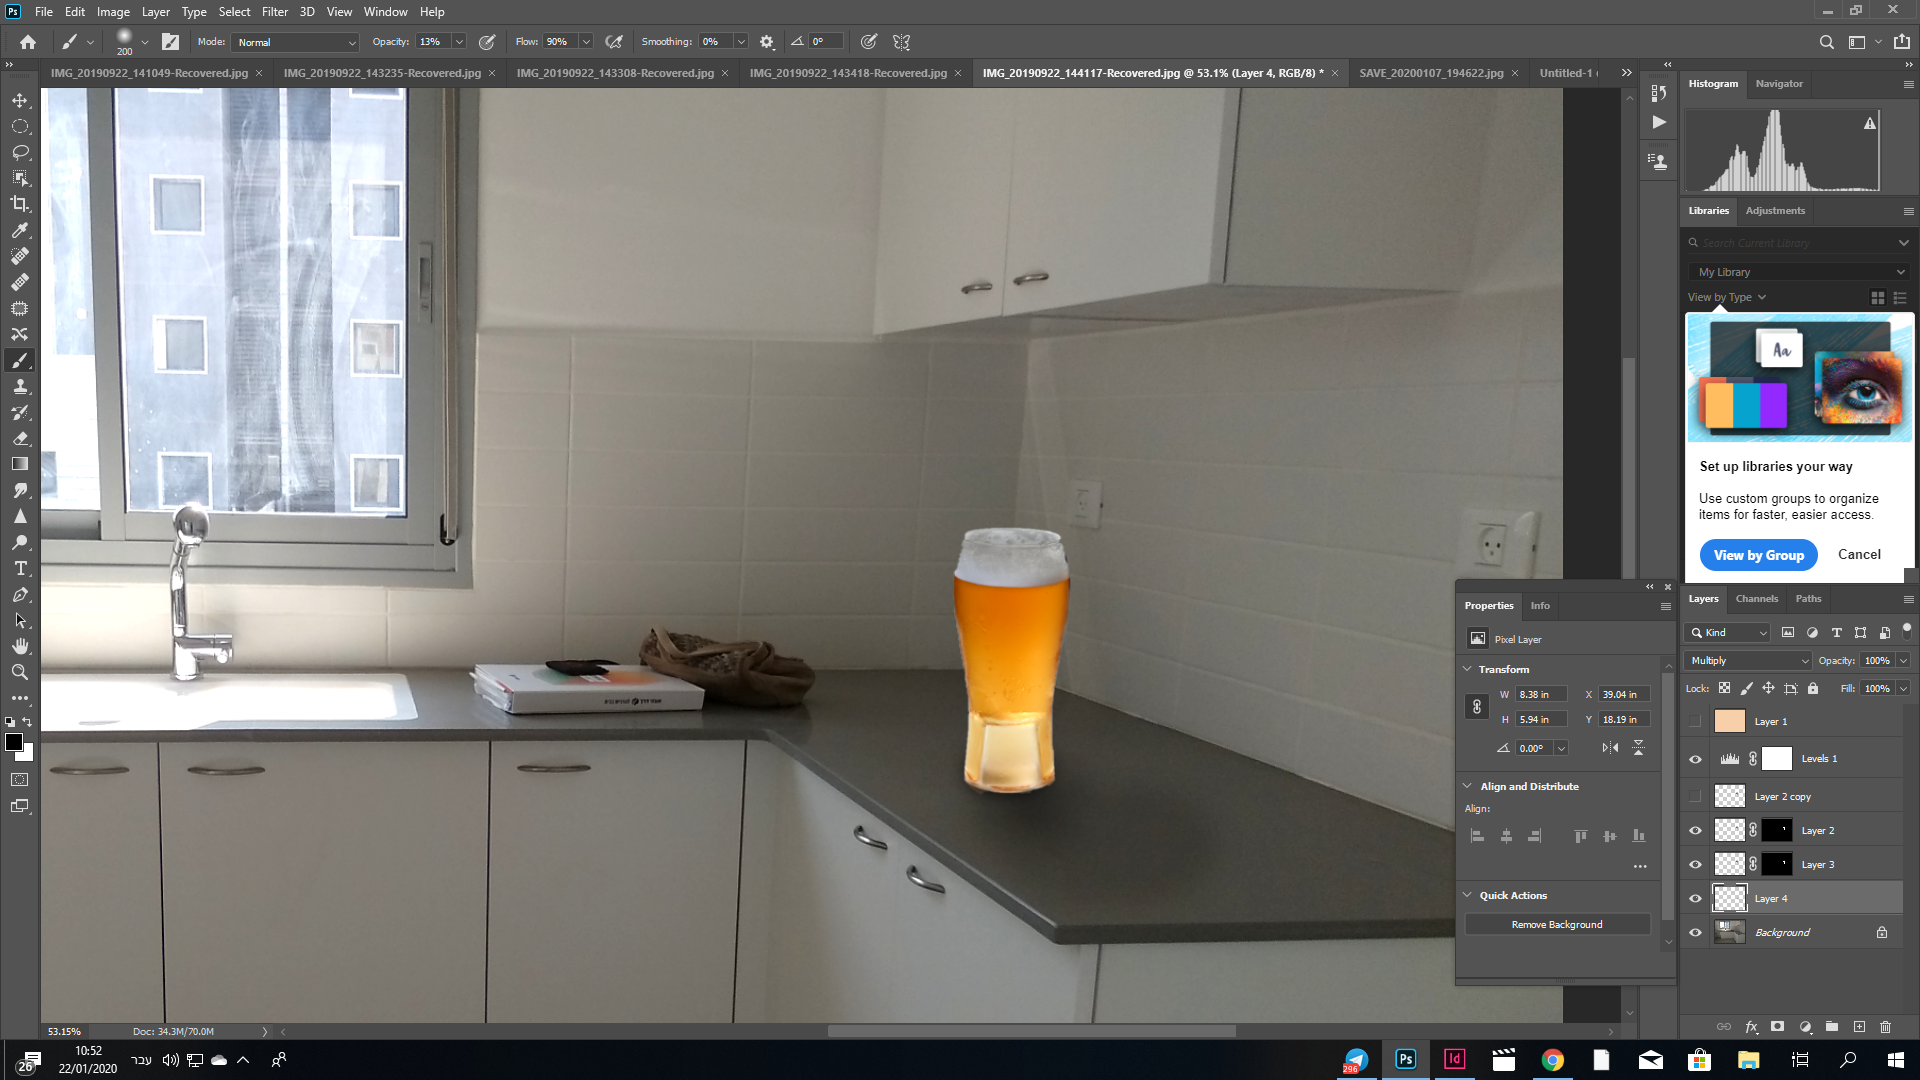Open the Multiply blend mode dropdown
This screenshot has width=1920, height=1080.
coord(1748,661)
